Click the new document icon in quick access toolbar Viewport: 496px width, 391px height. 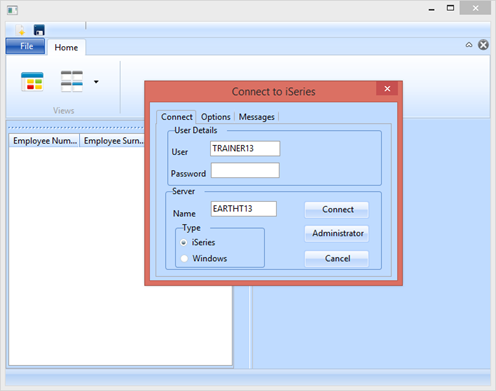pyautogui.click(x=21, y=30)
